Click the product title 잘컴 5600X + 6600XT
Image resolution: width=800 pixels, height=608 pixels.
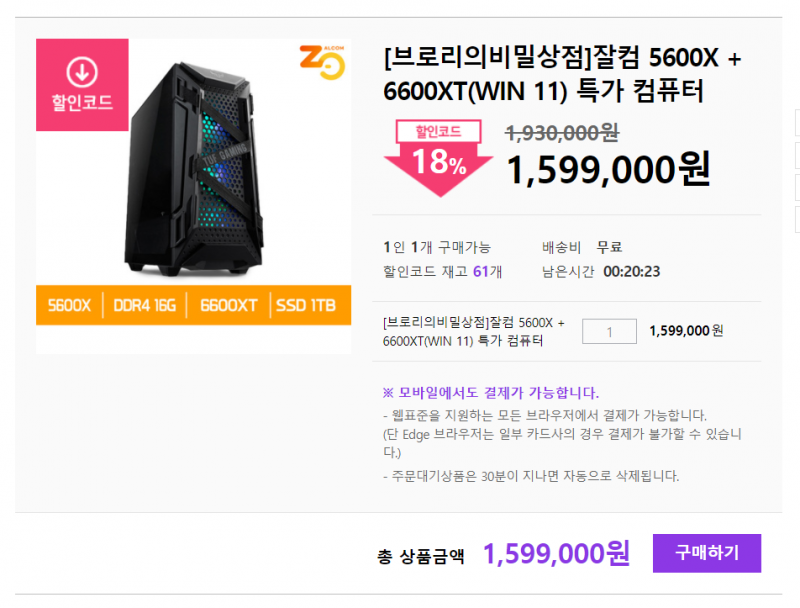coord(562,74)
